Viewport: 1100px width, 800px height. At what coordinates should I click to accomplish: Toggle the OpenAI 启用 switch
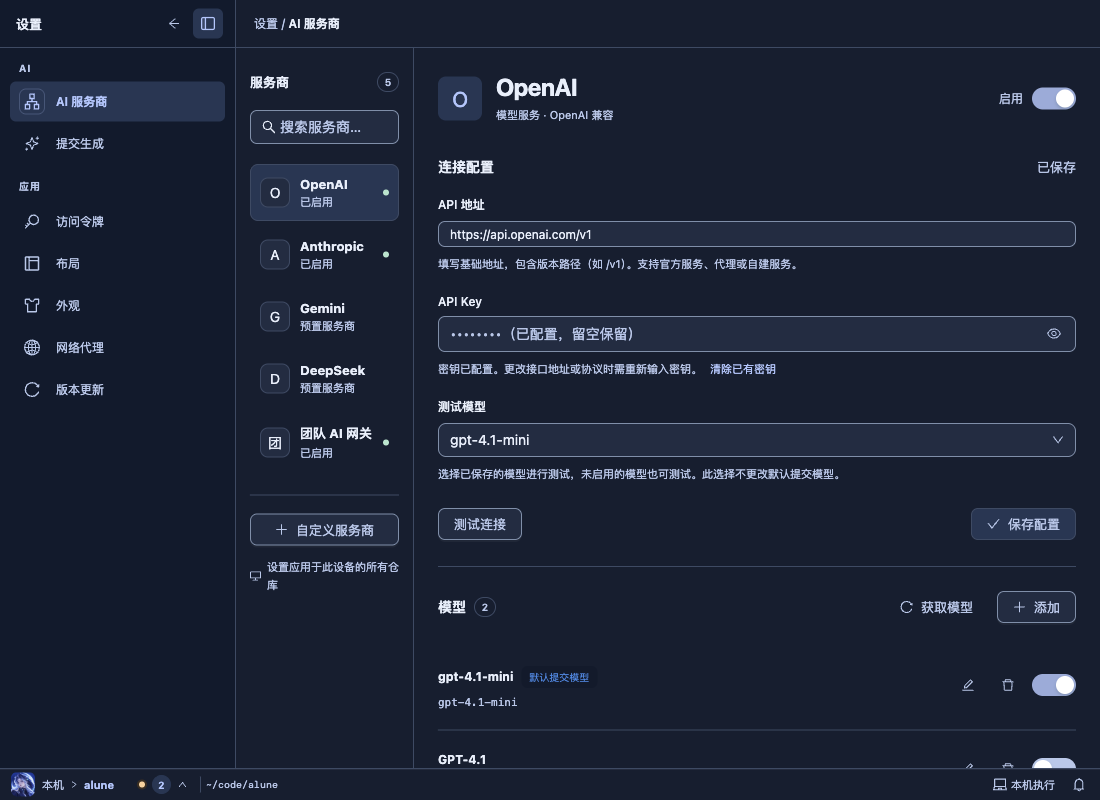[x=1053, y=99]
